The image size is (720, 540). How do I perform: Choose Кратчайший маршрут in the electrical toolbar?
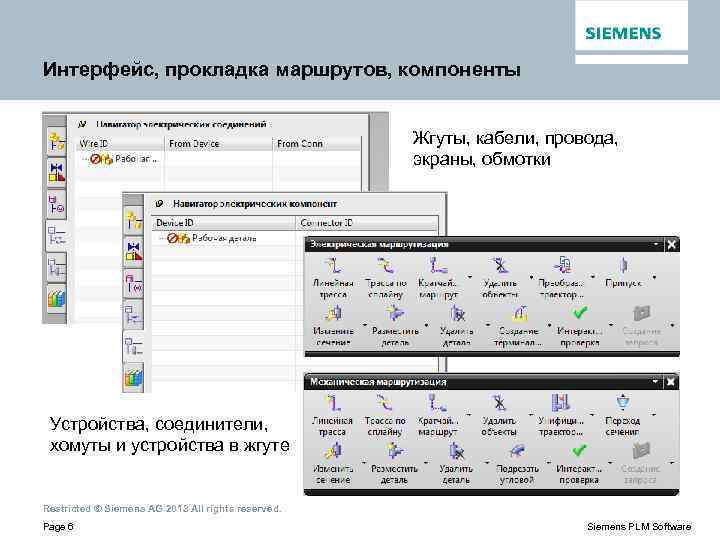coord(438,278)
